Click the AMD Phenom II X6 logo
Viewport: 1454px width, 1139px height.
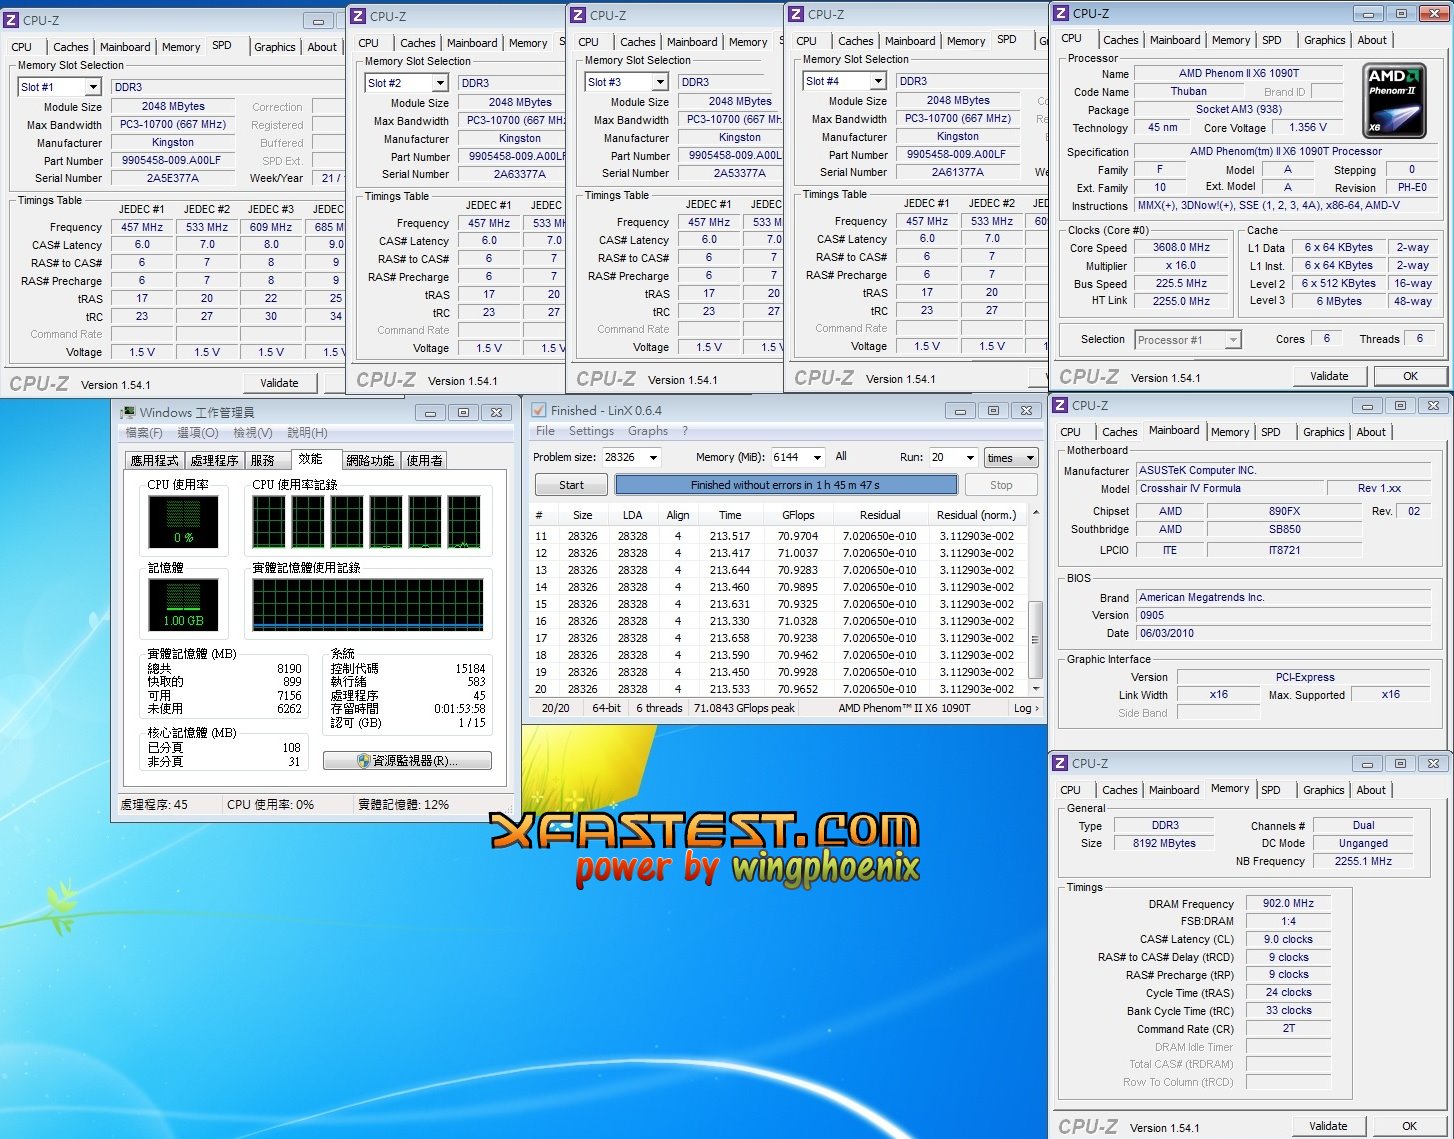point(1396,100)
